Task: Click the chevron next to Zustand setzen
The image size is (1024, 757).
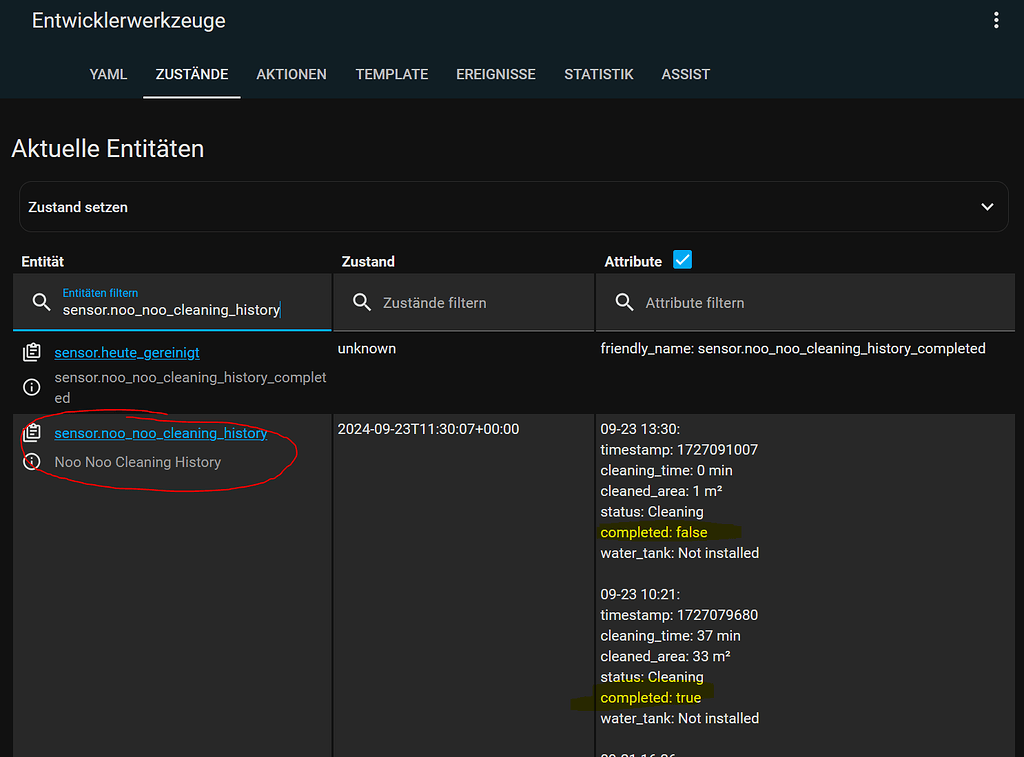Action: (987, 207)
